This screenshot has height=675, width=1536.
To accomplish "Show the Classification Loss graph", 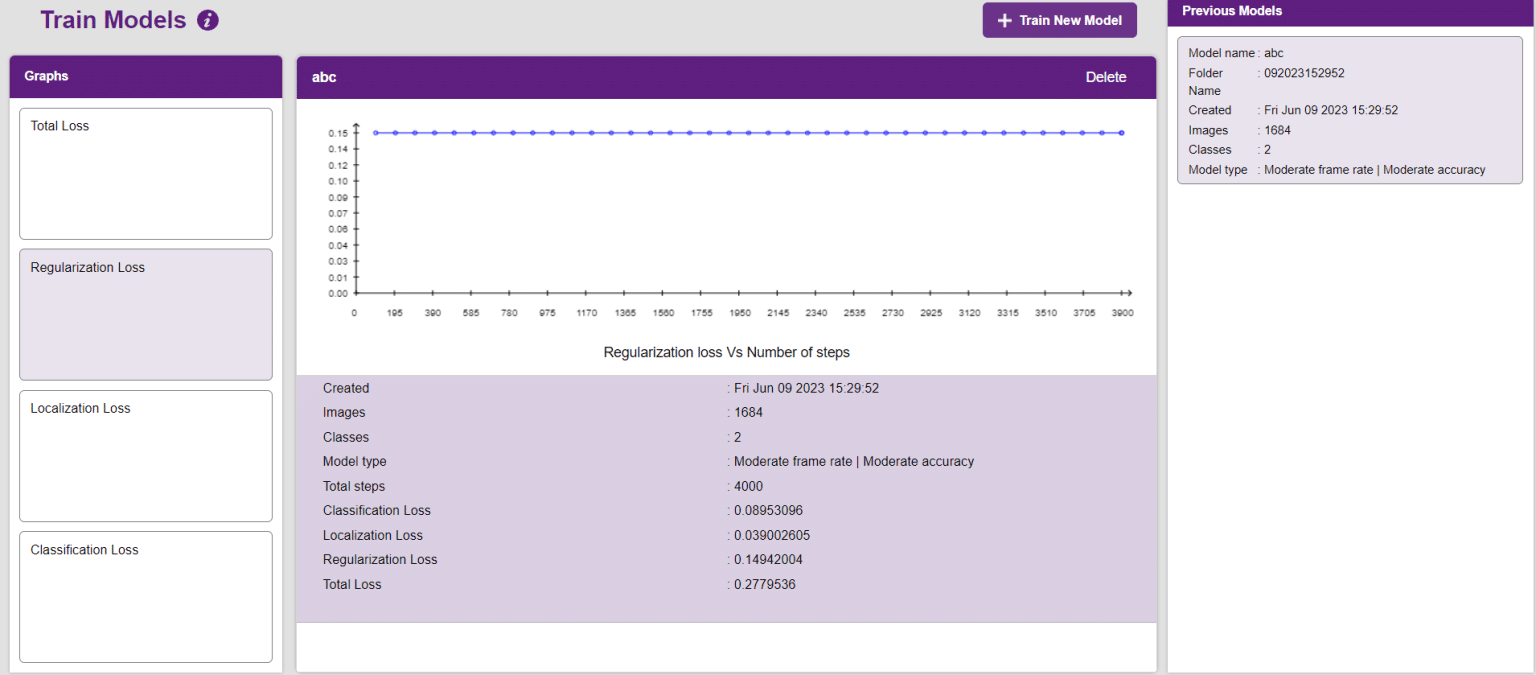I will (x=145, y=597).
